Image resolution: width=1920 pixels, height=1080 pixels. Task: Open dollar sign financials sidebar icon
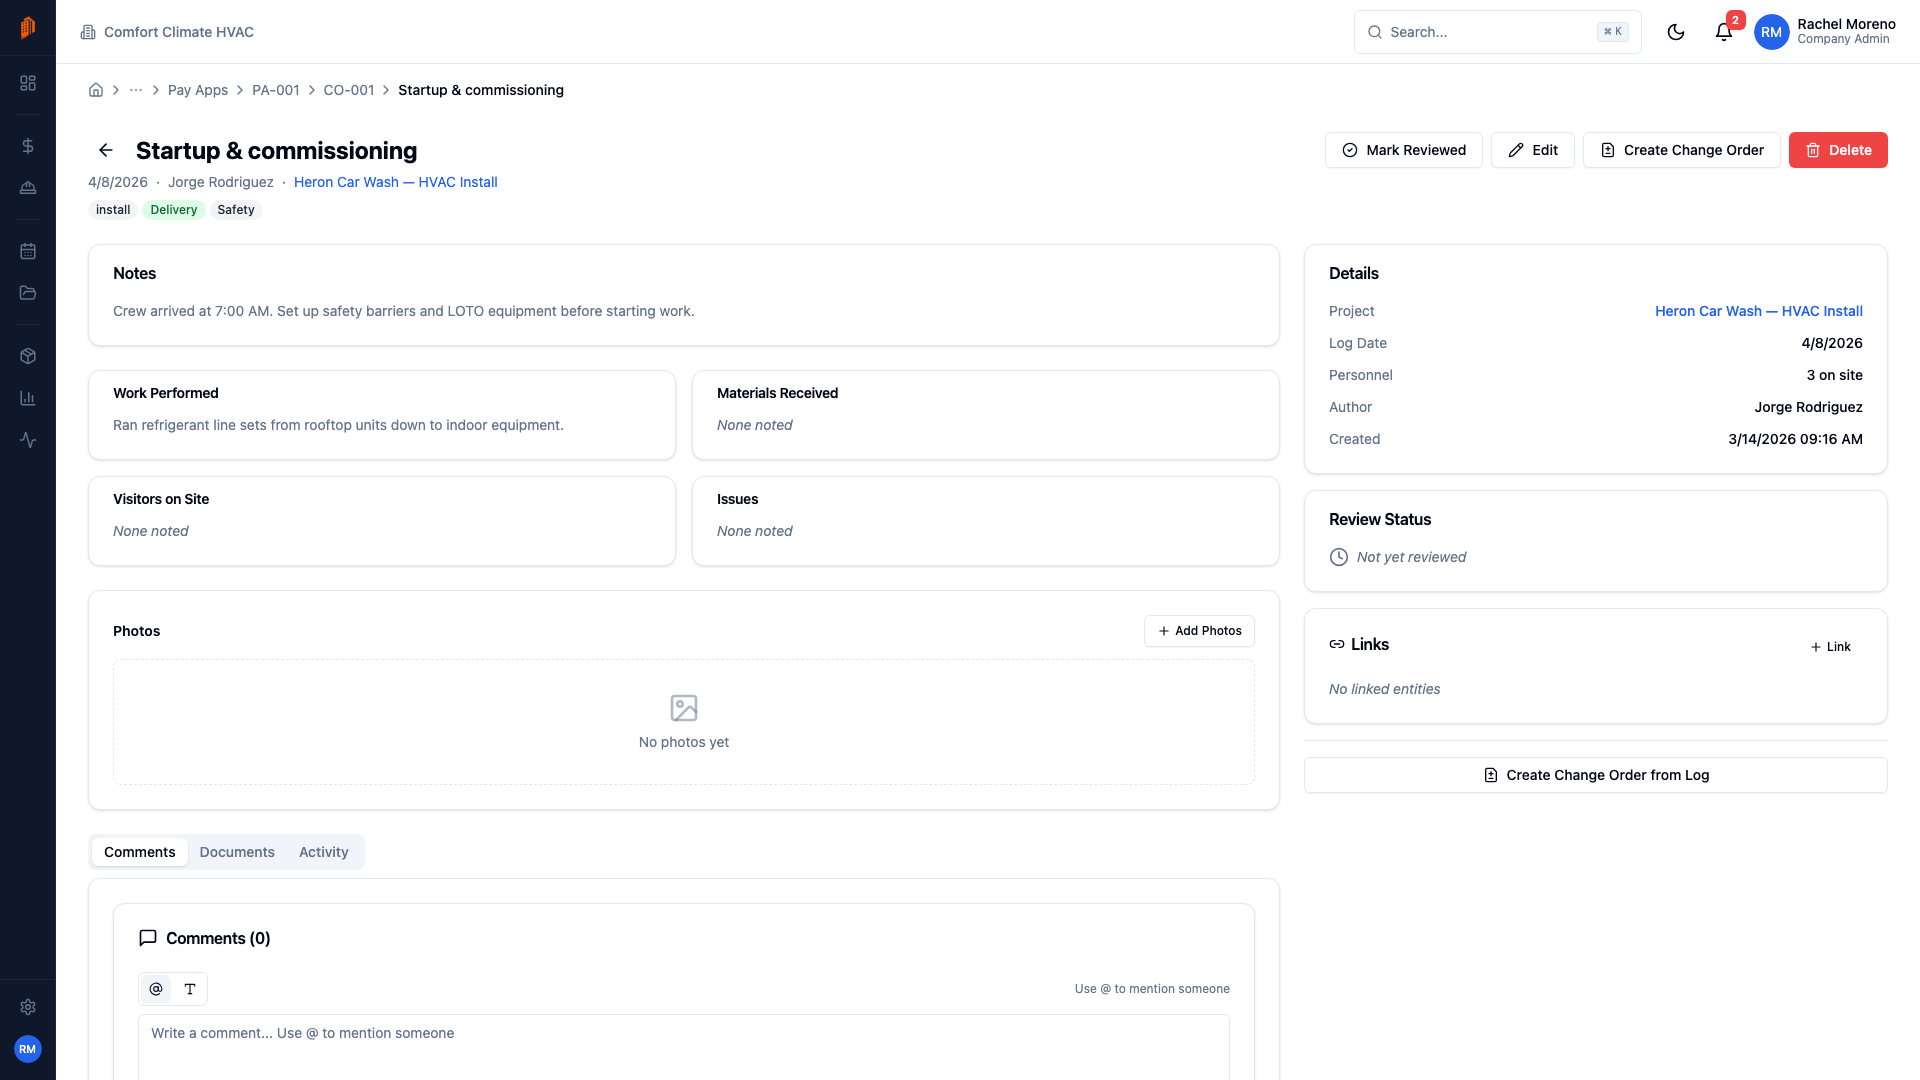click(x=28, y=146)
